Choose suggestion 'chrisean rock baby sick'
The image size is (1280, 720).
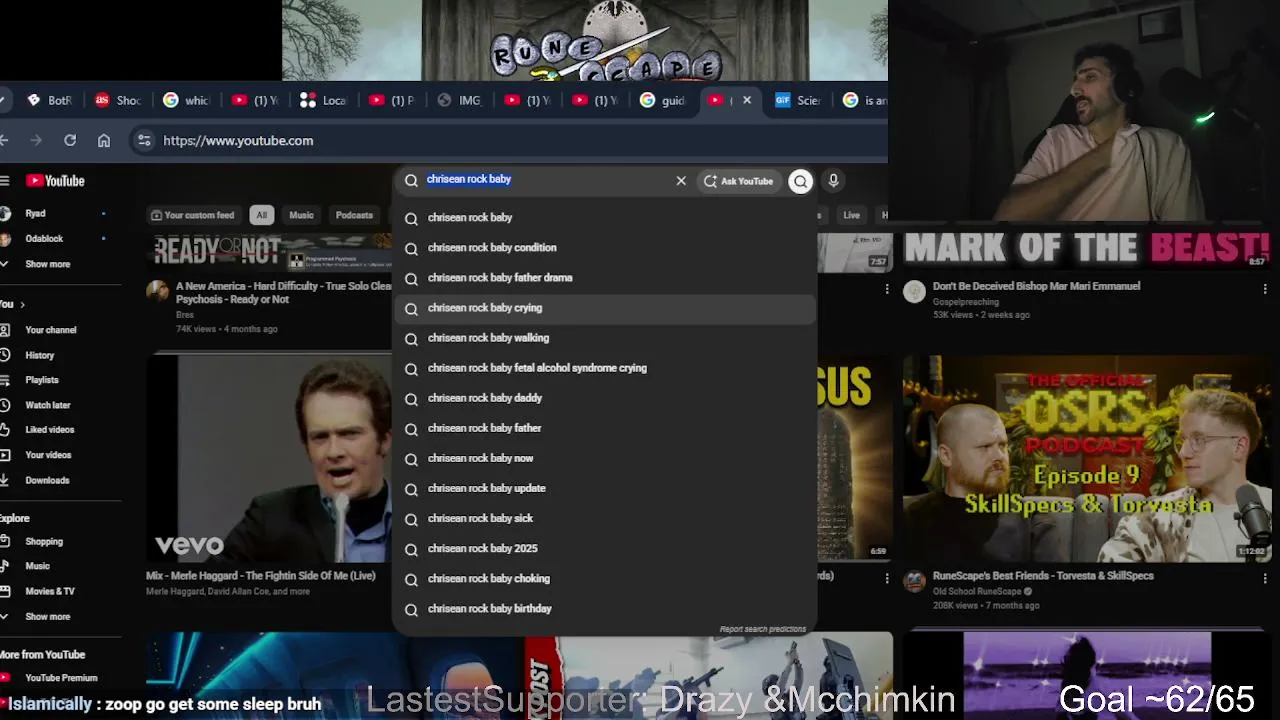[x=606, y=518]
